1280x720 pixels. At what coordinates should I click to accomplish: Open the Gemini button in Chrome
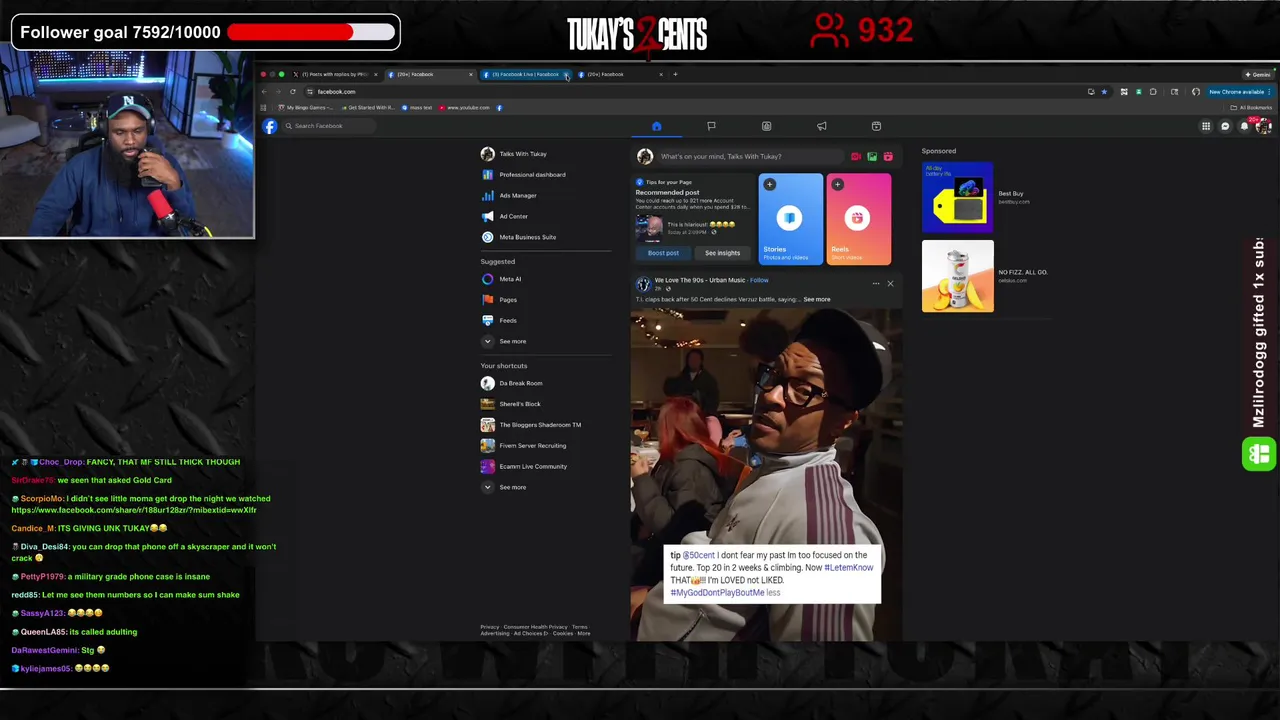(1258, 74)
